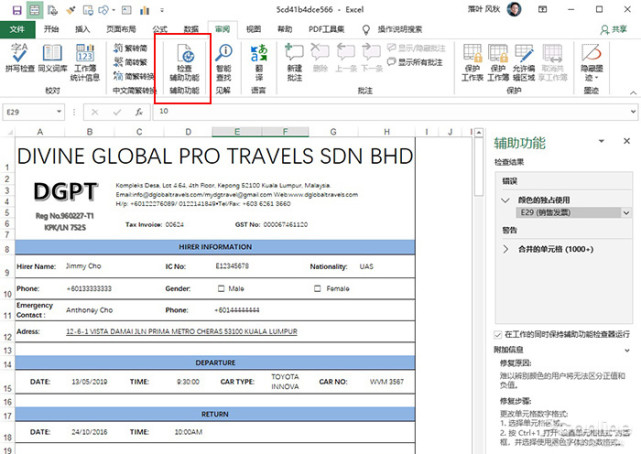This screenshot has height=454, width=641.
Task: Open accessibility pane options dropdown arrow
Action: pos(601,141)
